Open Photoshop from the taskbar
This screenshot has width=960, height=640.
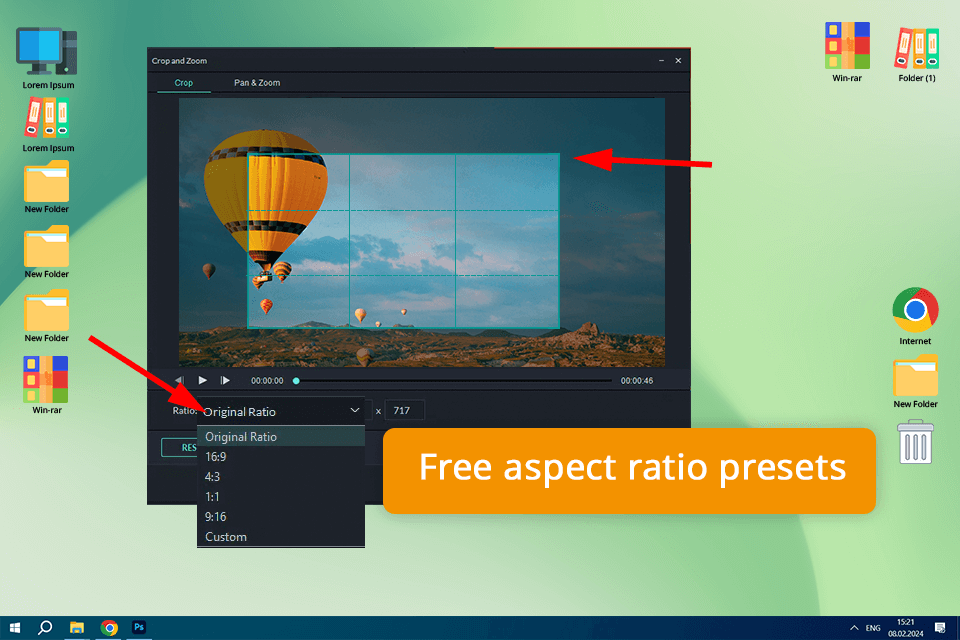(139, 628)
